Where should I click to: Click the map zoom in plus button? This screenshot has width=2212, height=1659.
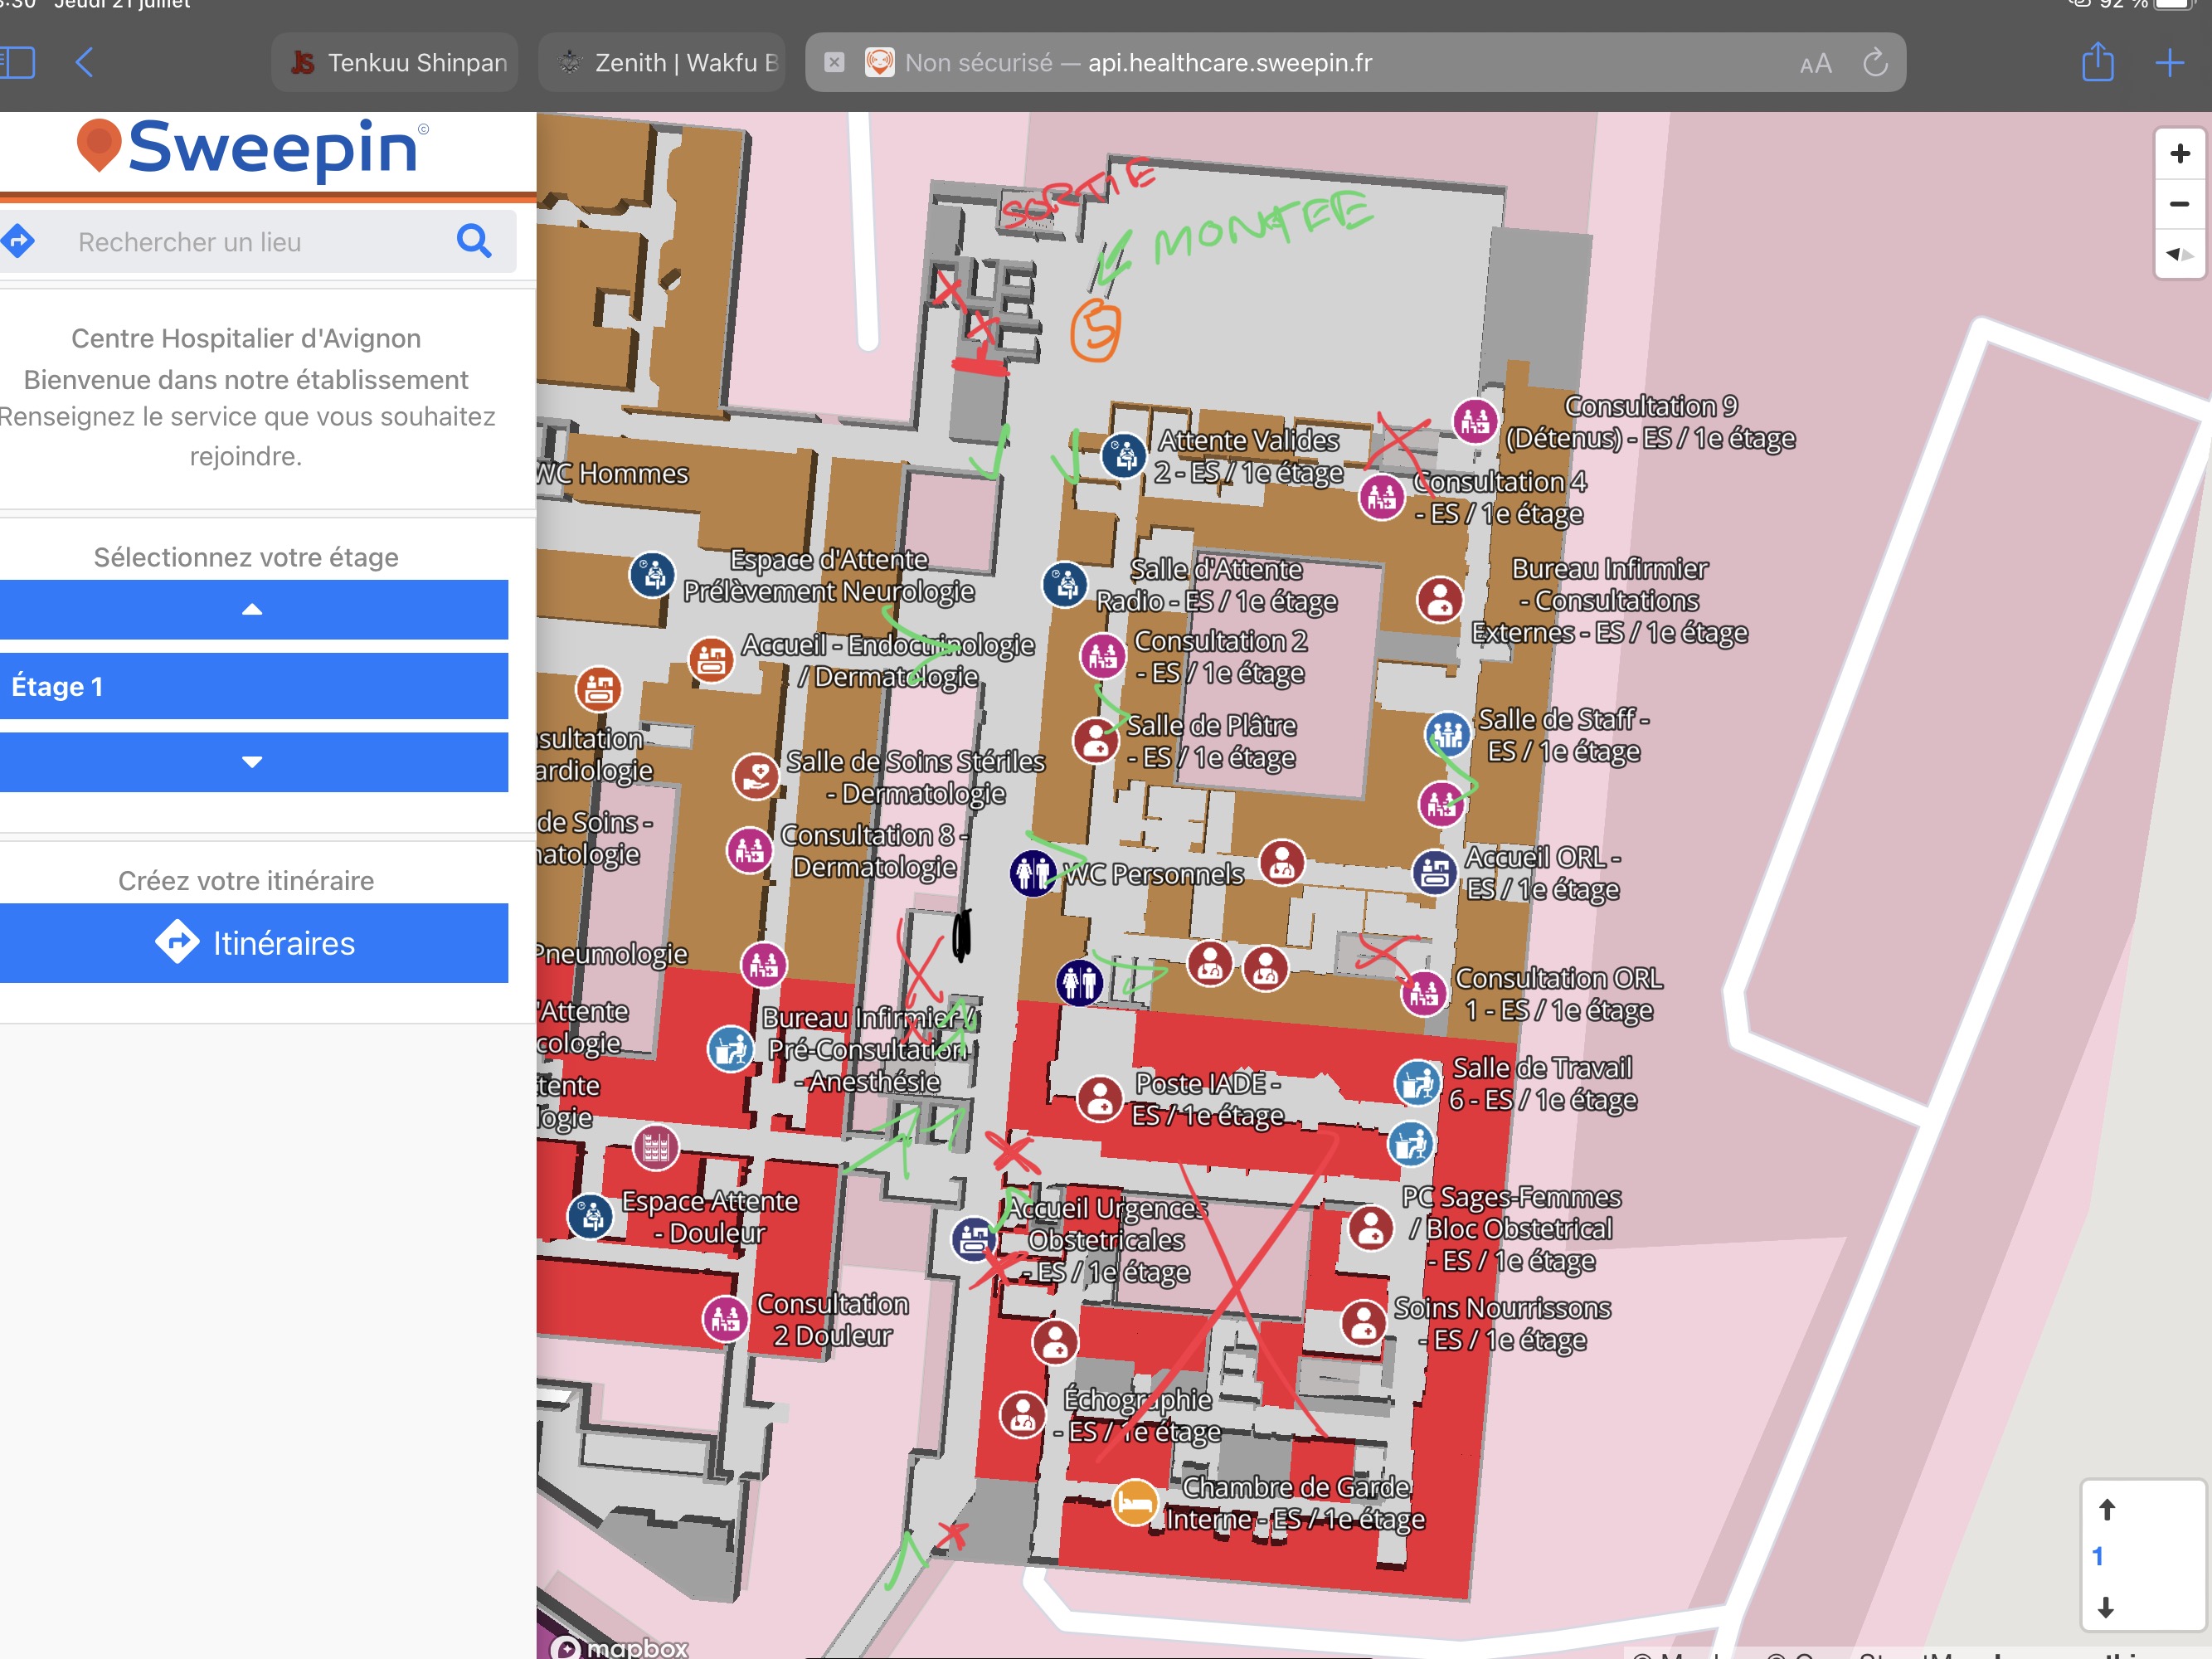click(x=2179, y=154)
